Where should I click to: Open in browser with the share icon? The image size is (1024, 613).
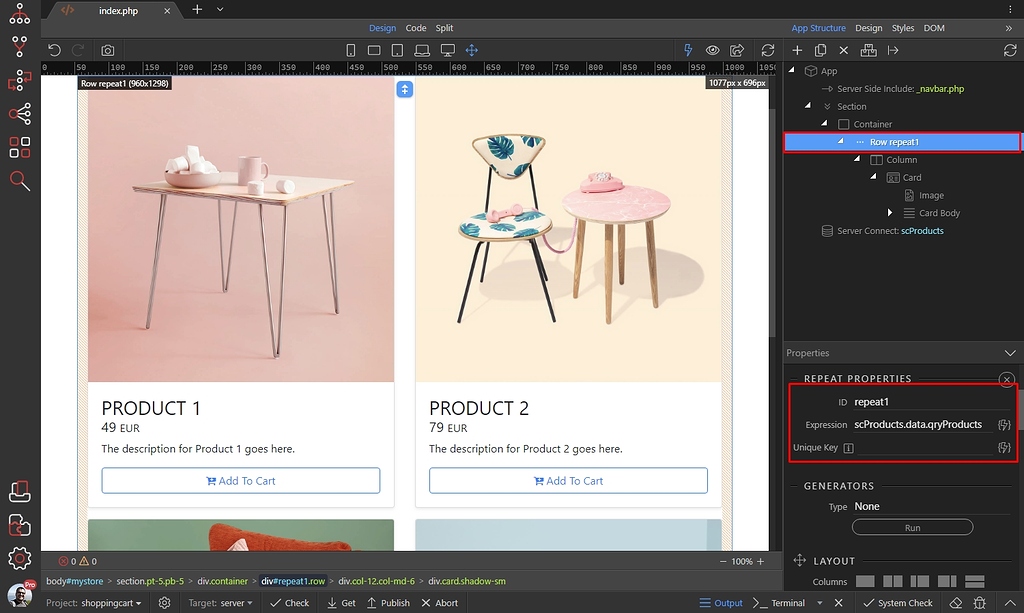coord(737,50)
